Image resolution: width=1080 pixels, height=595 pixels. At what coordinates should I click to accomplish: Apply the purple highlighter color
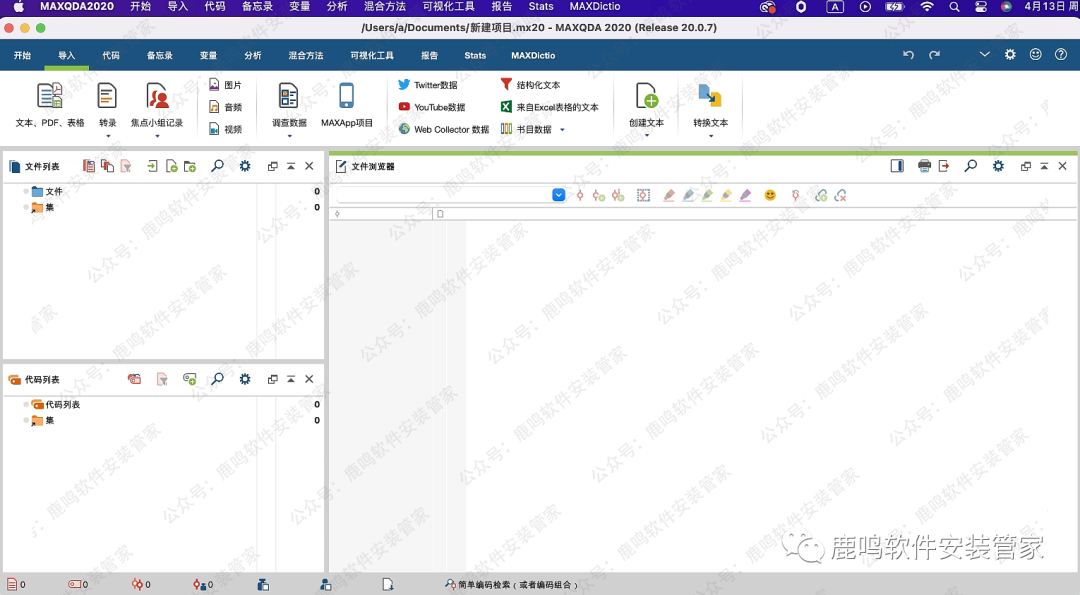click(745, 196)
